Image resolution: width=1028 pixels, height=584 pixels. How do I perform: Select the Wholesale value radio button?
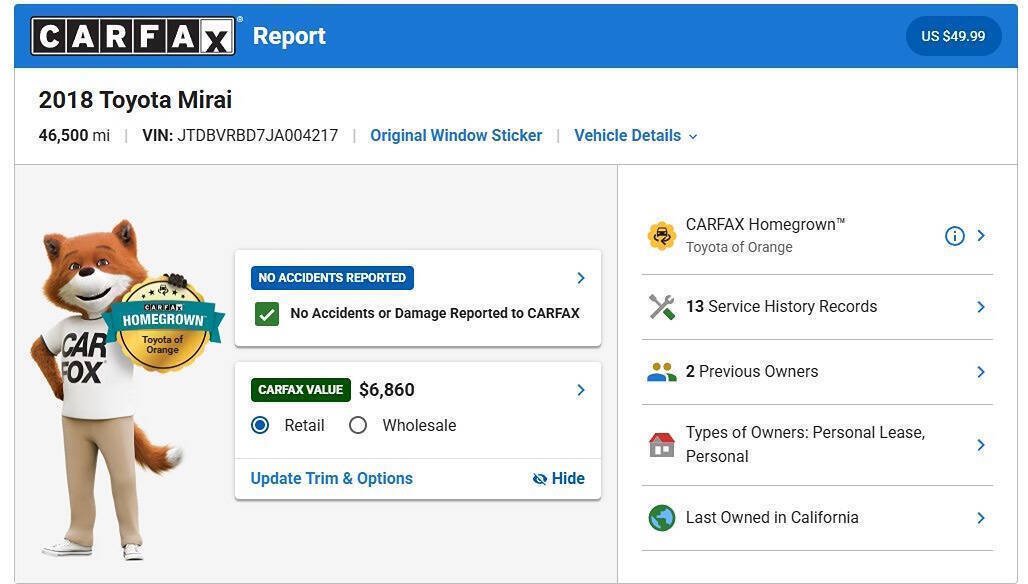point(358,425)
